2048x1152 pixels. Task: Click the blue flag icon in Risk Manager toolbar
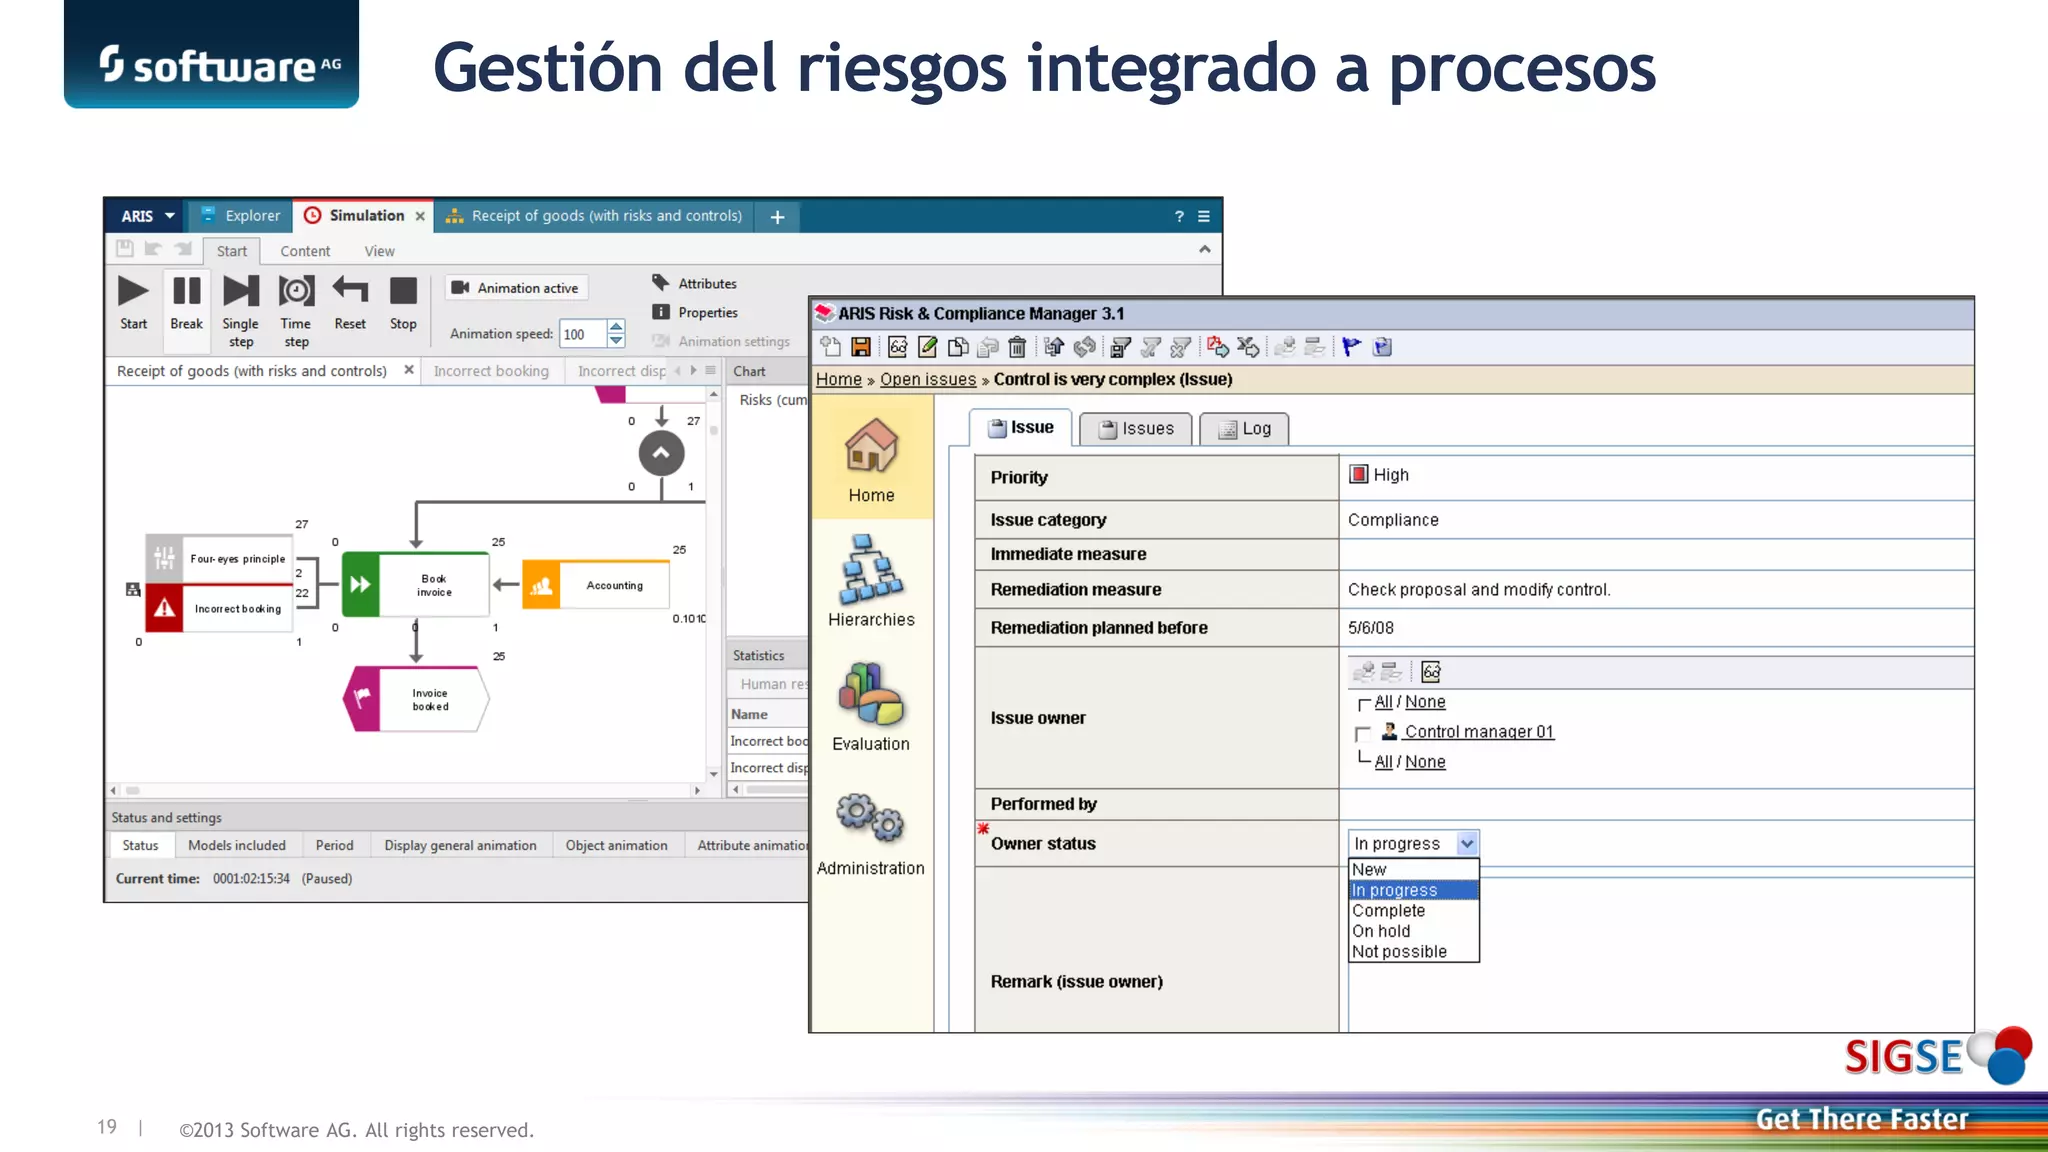tap(1351, 347)
